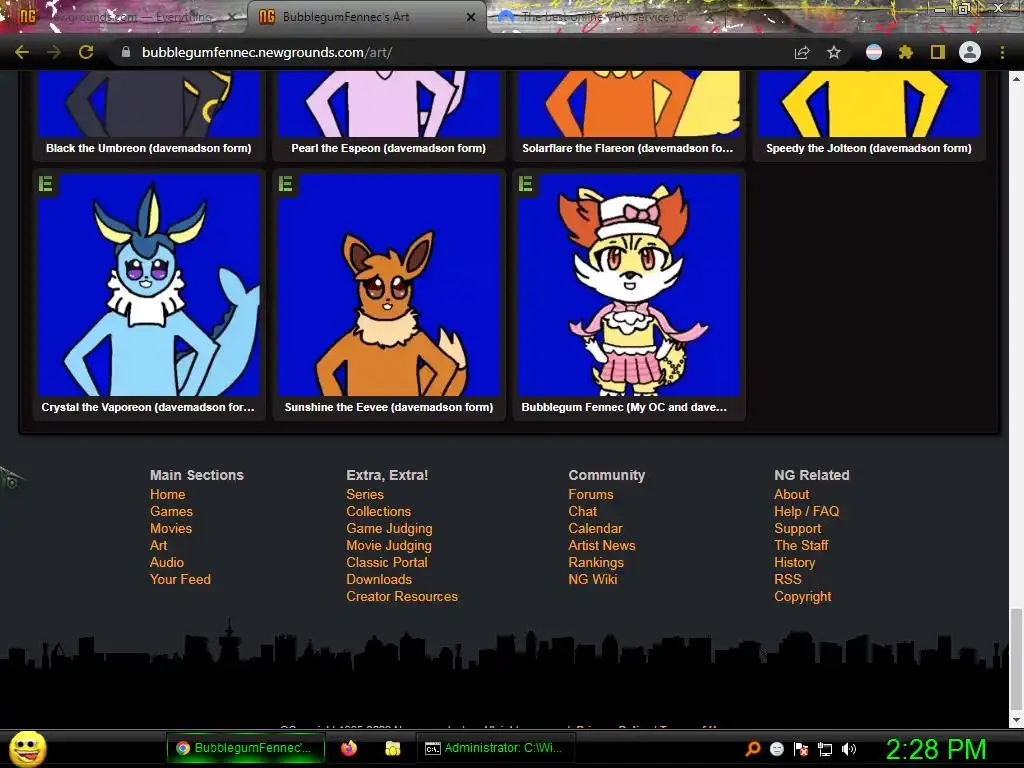
Task: Click the E rating badge on Sunshine the Eevee
Action: click(x=285, y=184)
